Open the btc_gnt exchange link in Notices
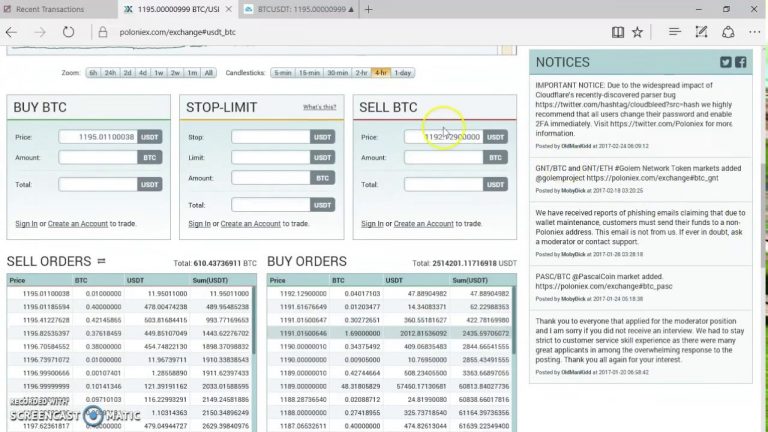Viewport: 768px width, 432px height. pos(652,178)
